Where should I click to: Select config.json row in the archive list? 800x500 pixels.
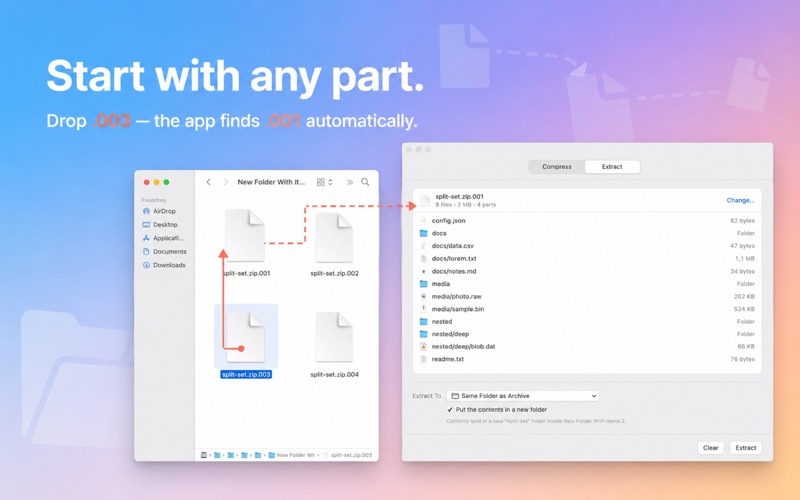click(x=587, y=221)
